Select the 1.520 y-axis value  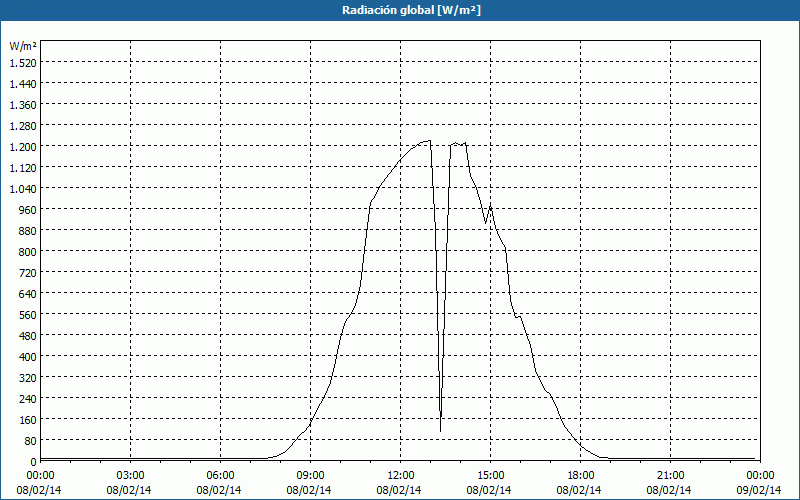23,62
